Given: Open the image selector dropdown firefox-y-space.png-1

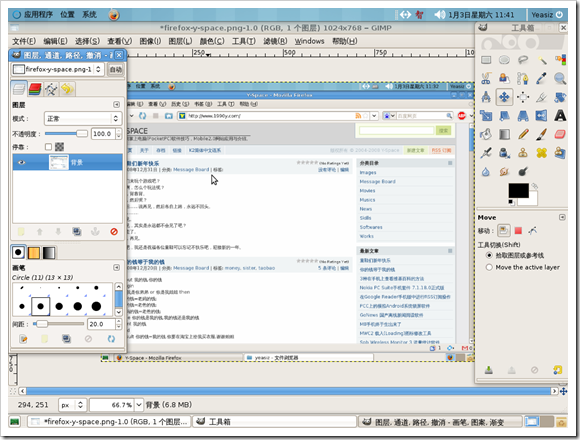Looking at the screenshot, I should [x=57, y=69].
